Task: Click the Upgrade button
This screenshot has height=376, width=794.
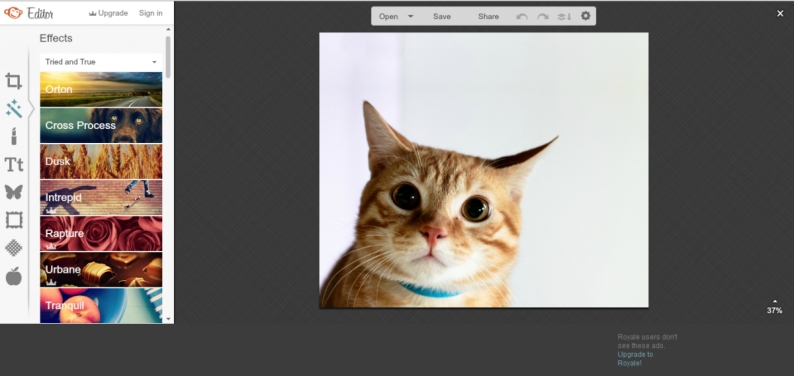Action: (108, 13)
